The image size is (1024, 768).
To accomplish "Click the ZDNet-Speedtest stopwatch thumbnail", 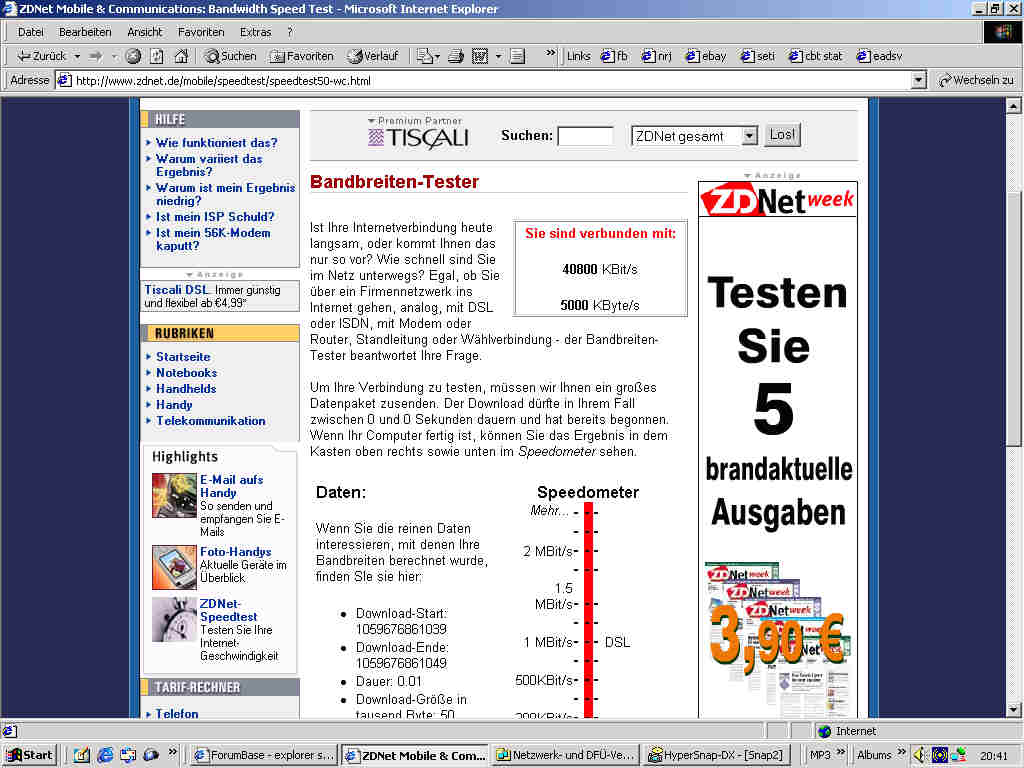I will [x=174, y=619].
